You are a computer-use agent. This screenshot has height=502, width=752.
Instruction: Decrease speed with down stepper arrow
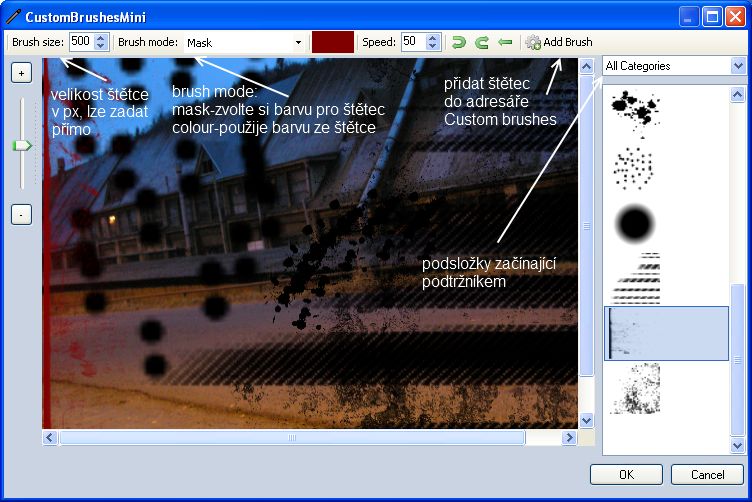[x=432, y=47]
